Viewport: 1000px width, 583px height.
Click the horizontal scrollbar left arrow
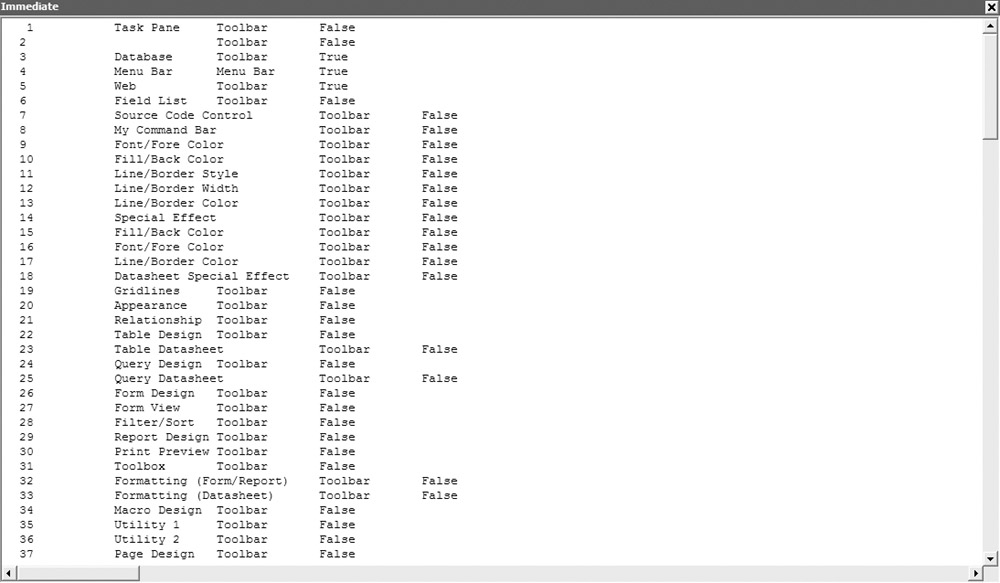coord(9,574)
